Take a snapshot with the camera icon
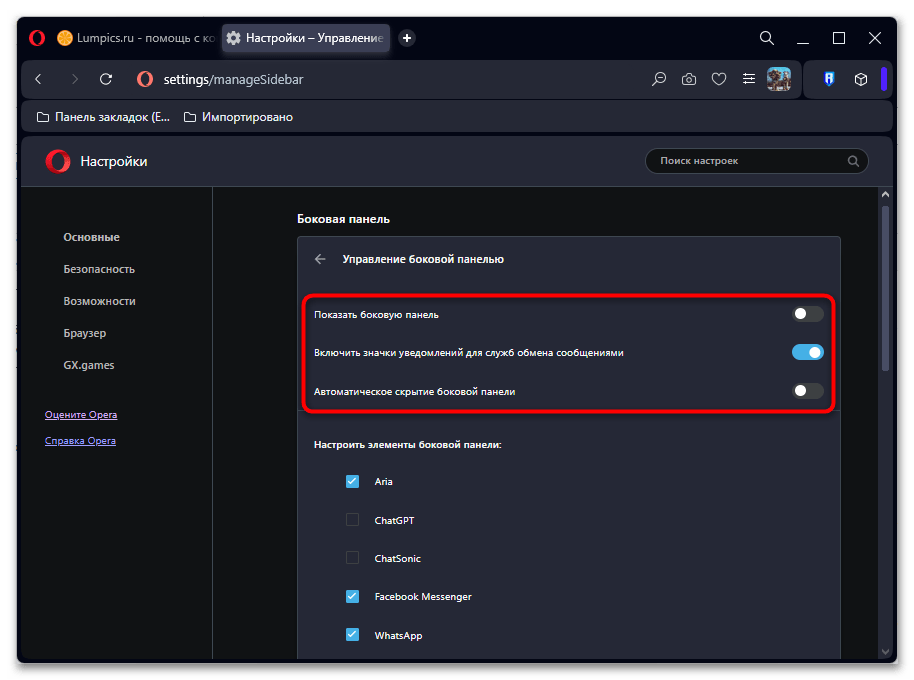 [x=689, y=79]
